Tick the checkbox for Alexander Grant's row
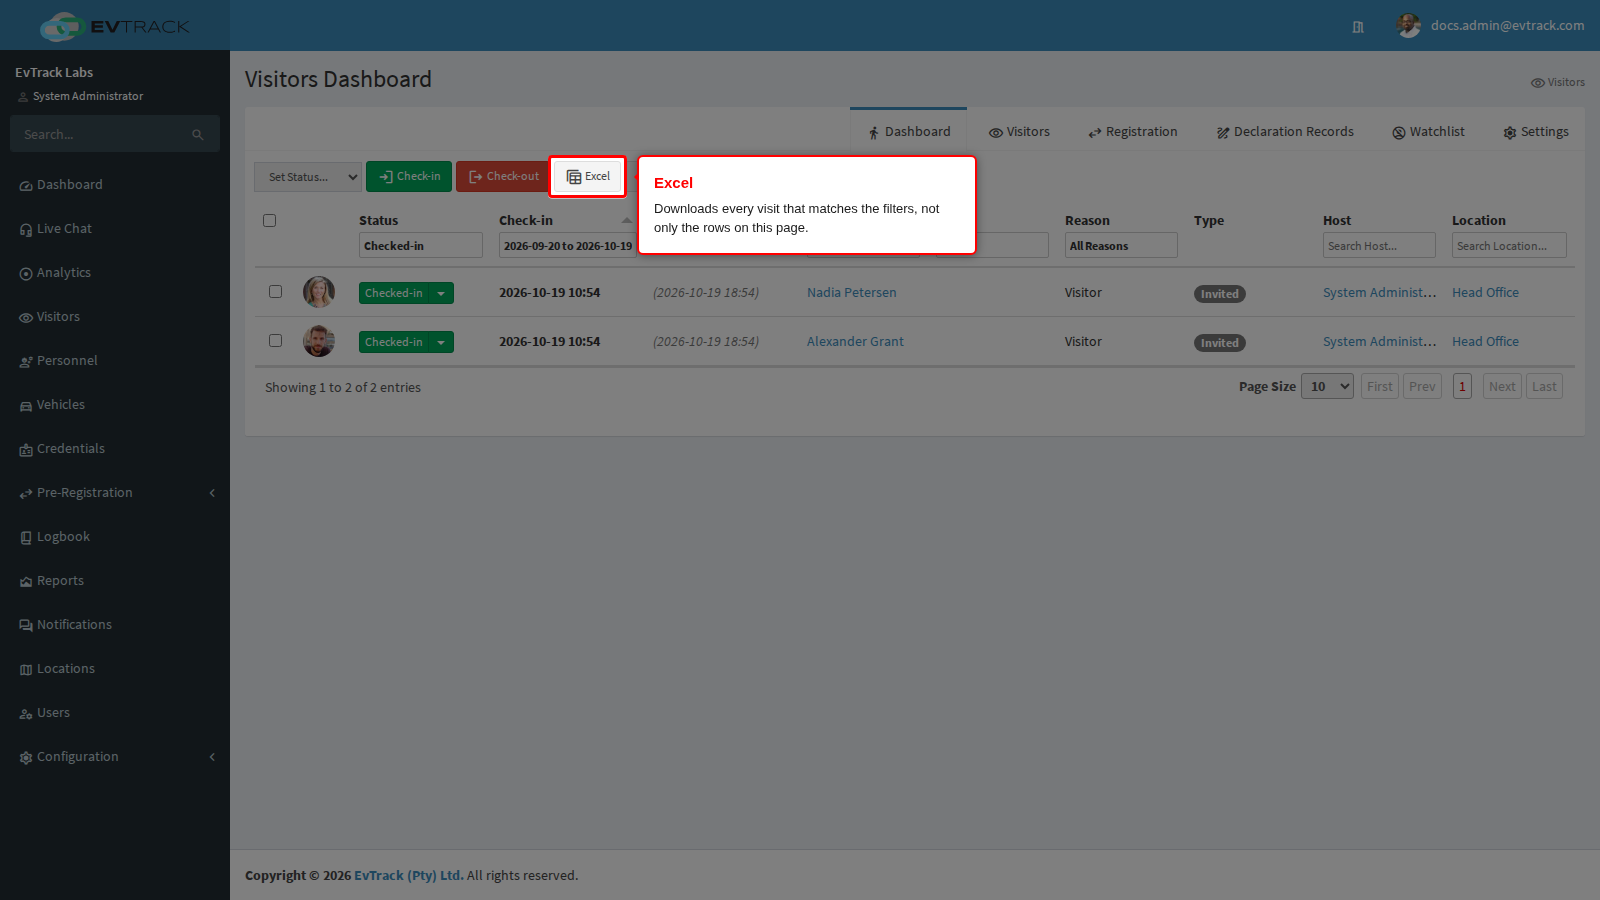This screenshot has width=1600, height=900. click(275, 340)
